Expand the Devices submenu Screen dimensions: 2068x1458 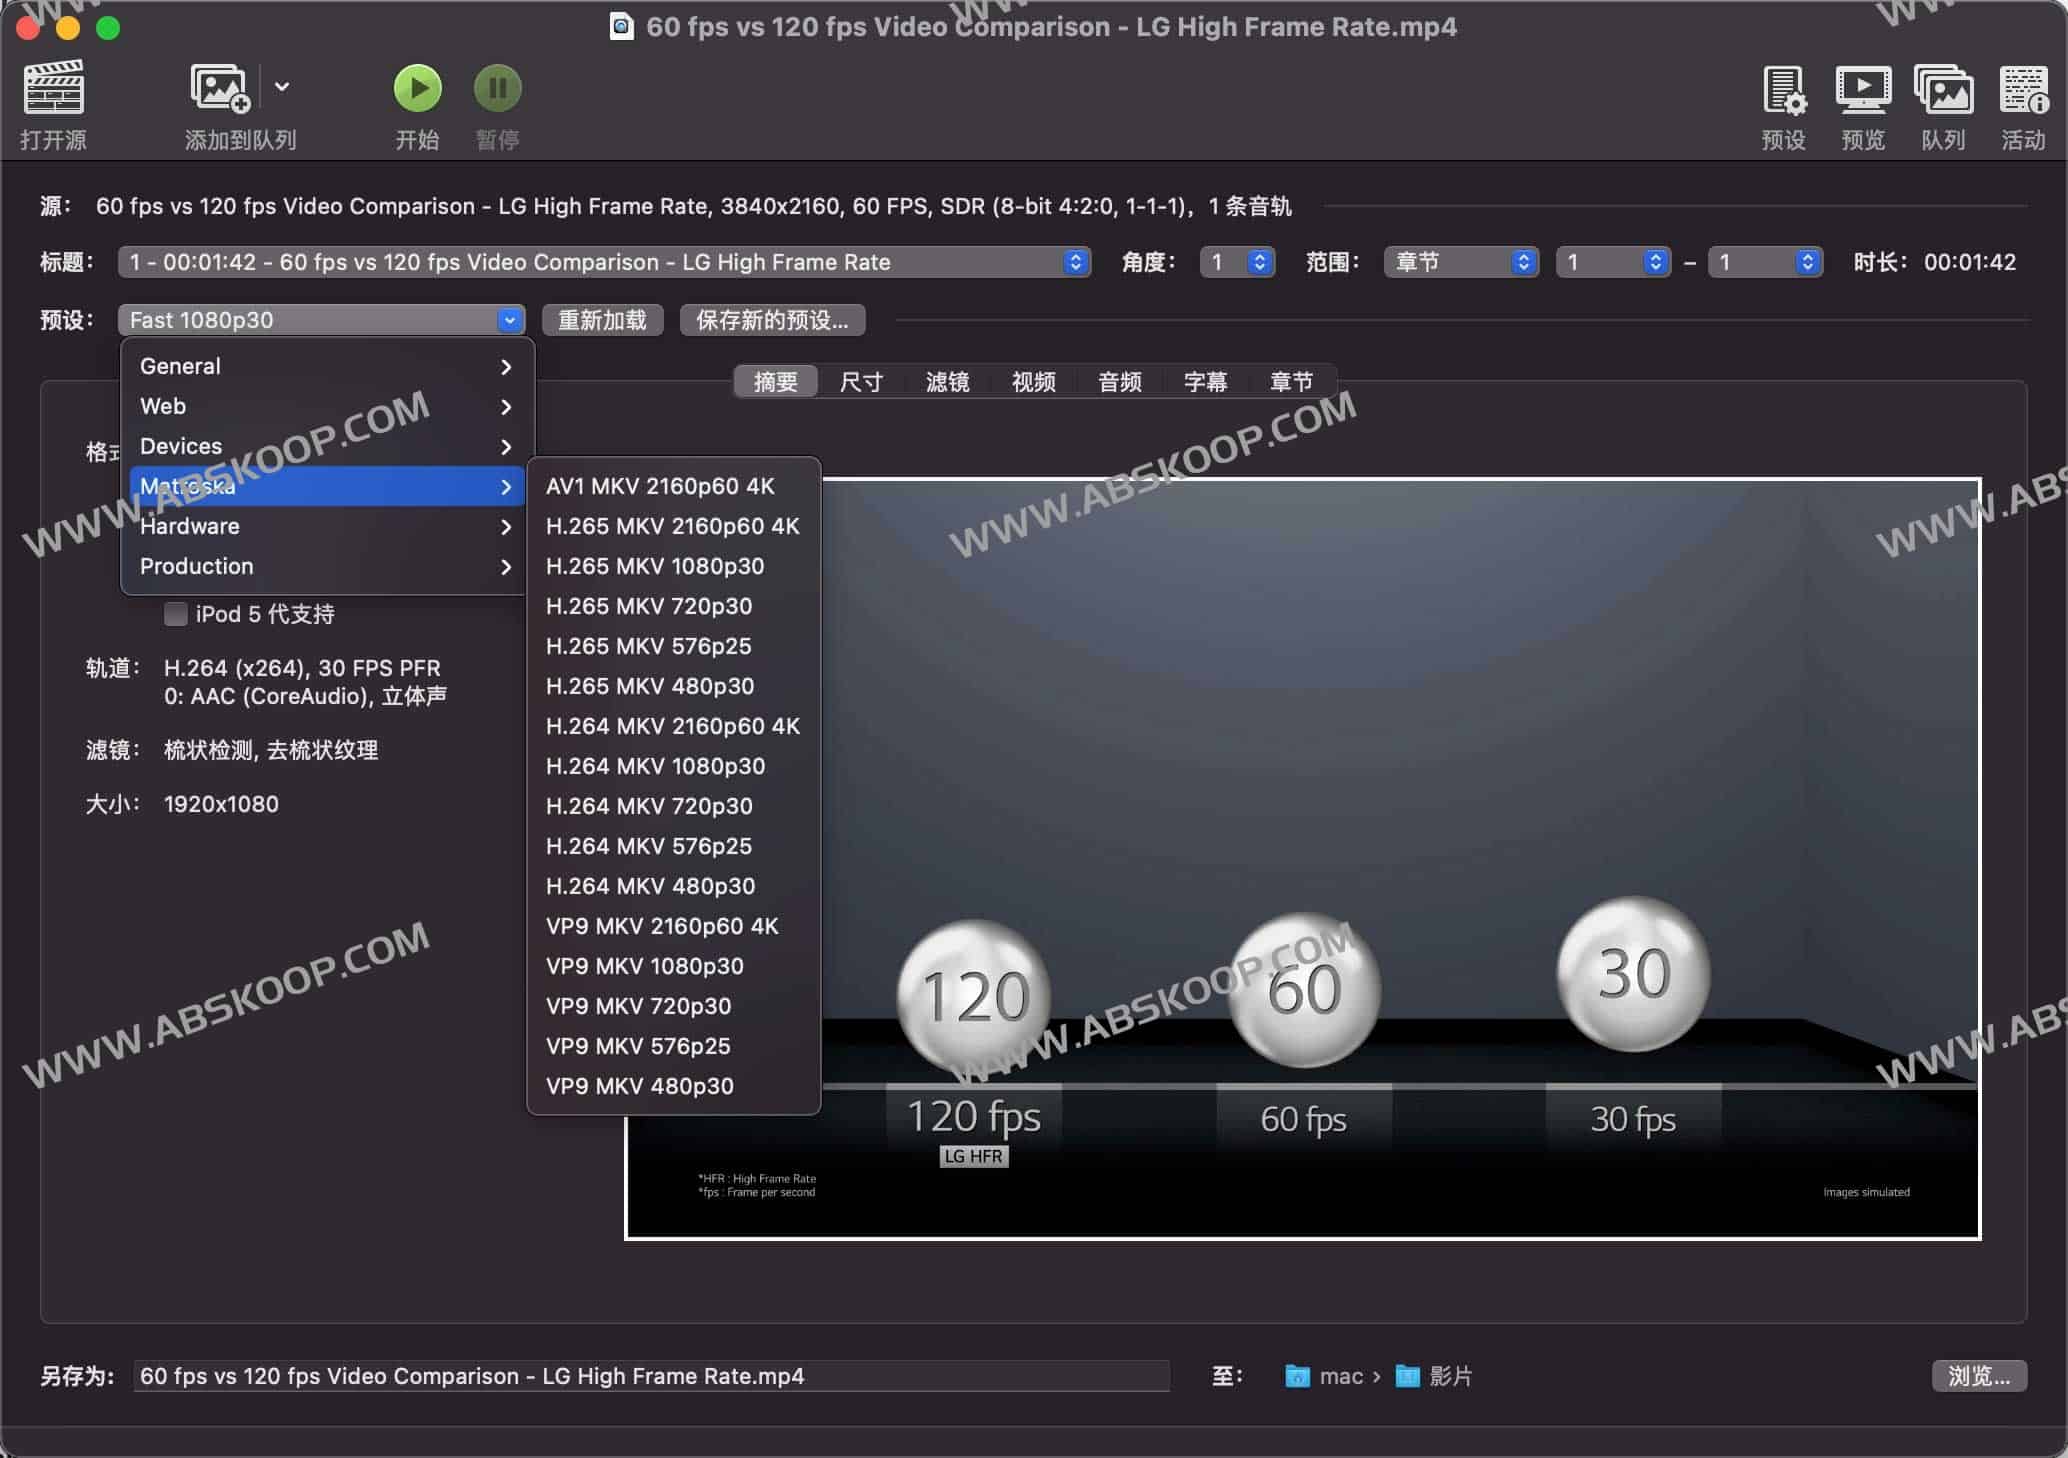point(315,445)
